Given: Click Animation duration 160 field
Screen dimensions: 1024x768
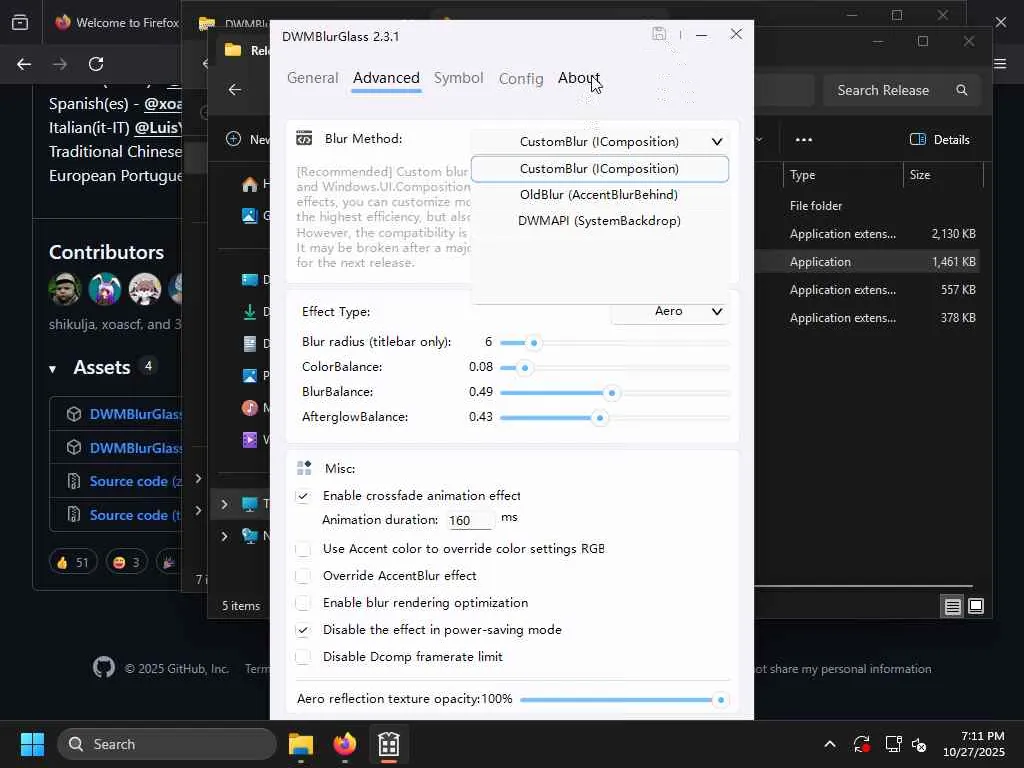Looking at the screenshot, I should [471, 520].
